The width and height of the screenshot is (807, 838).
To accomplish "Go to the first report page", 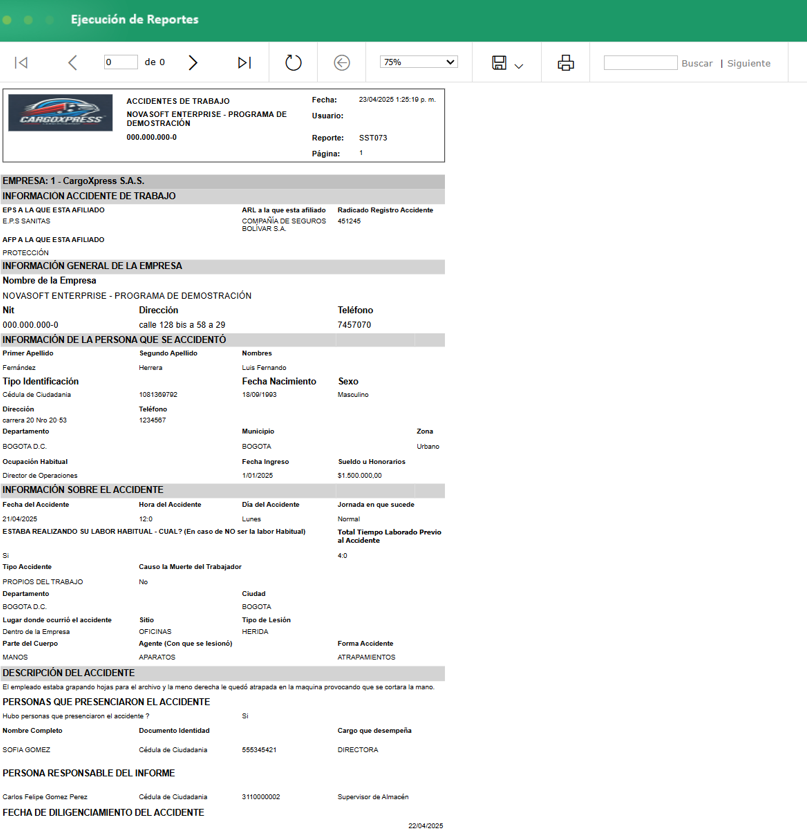I will tap(21, 63).
